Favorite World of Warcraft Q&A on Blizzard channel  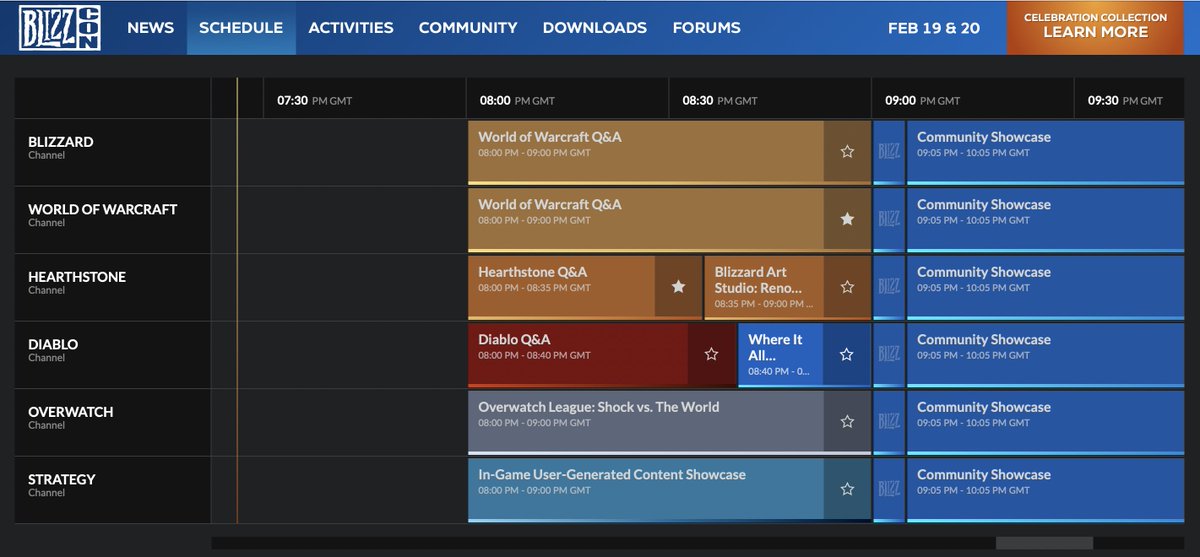pyautogui.click(x=847, y=151)
